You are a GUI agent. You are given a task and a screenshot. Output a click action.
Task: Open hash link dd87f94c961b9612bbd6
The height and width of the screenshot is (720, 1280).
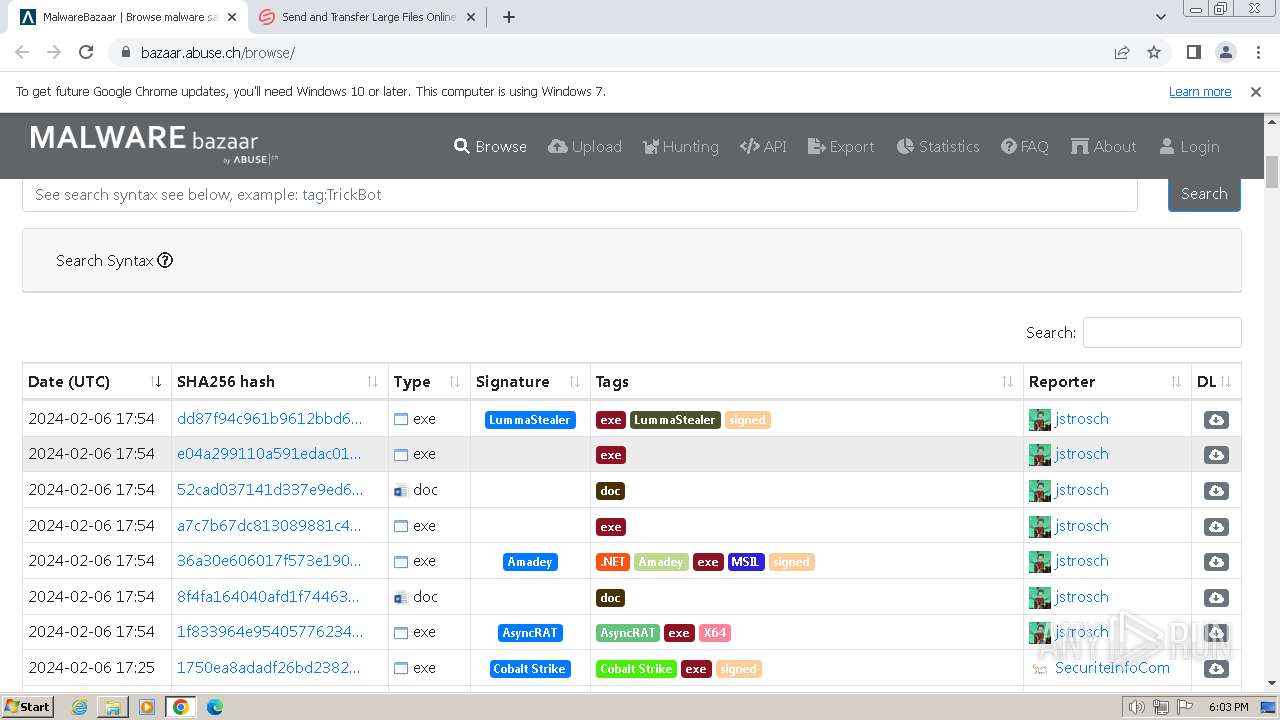[269, 419]
